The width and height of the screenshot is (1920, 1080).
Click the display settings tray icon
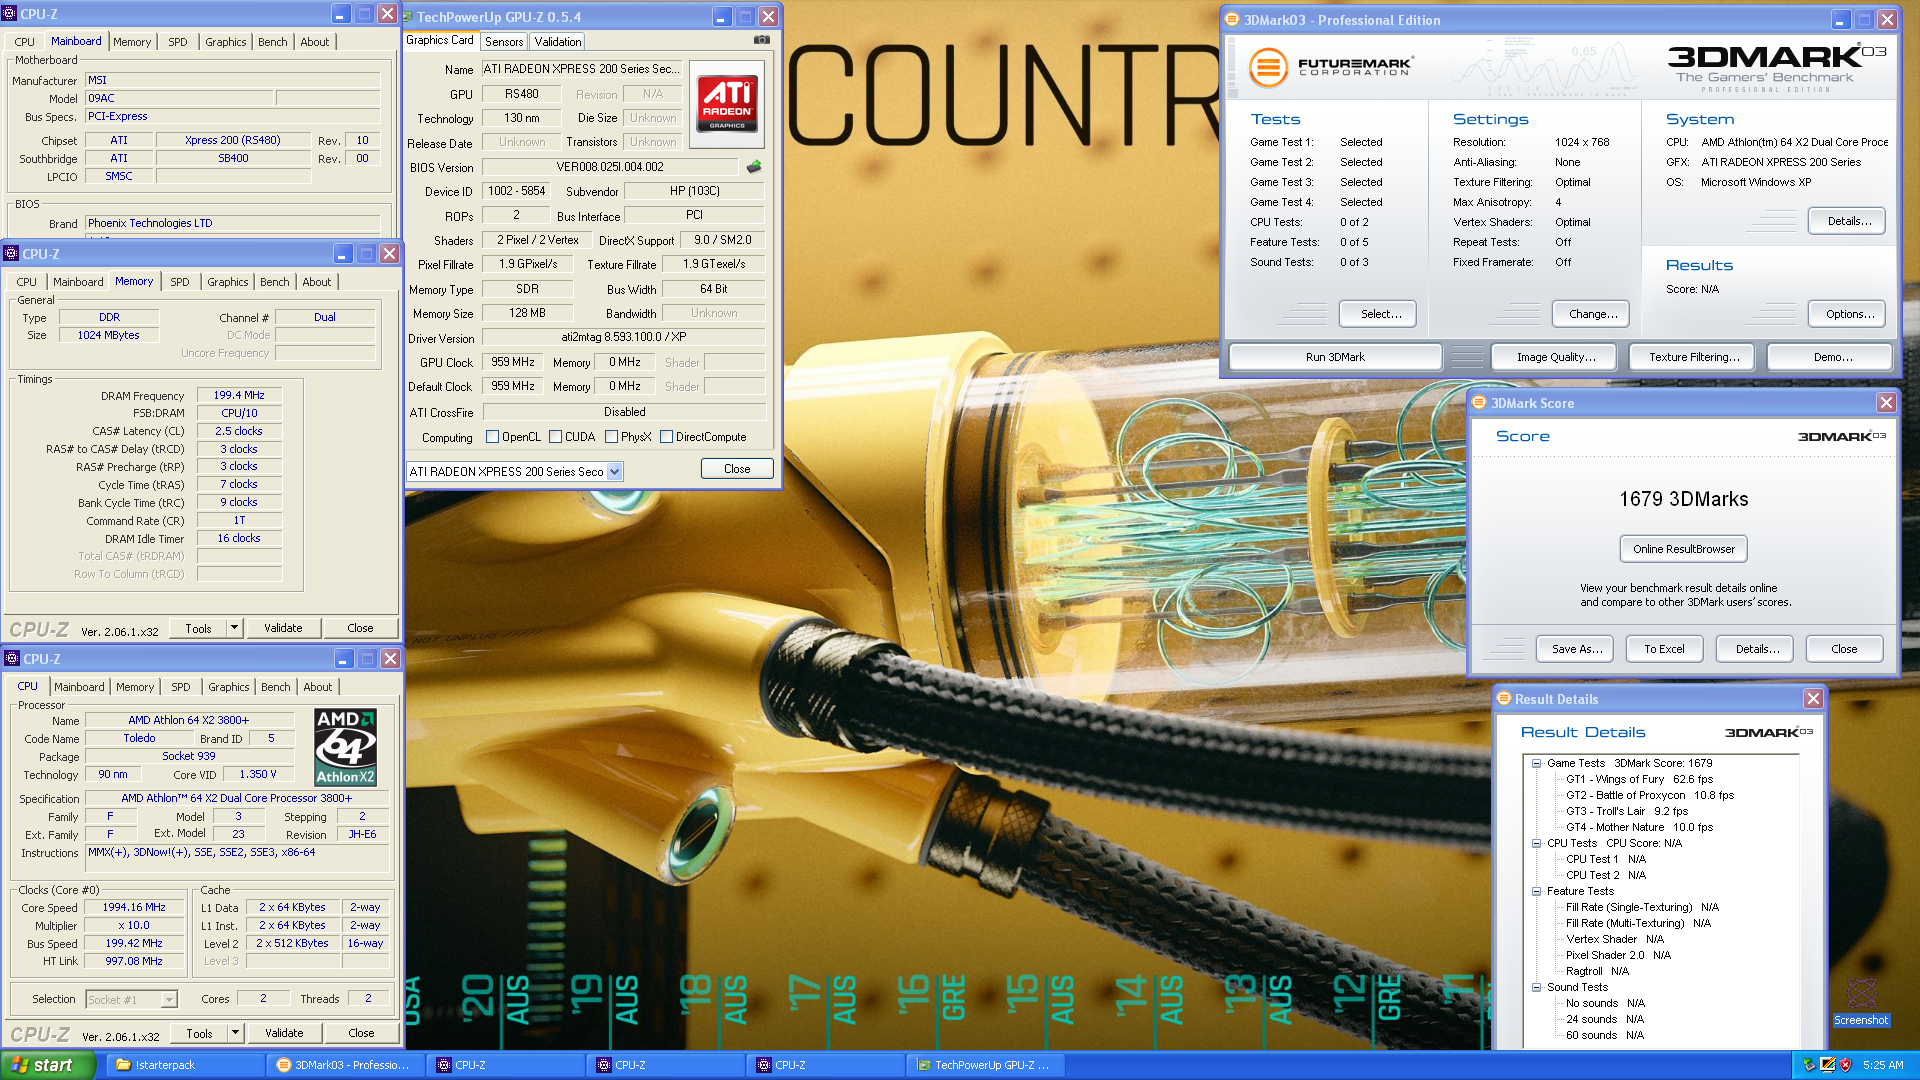[1828, 1065]
